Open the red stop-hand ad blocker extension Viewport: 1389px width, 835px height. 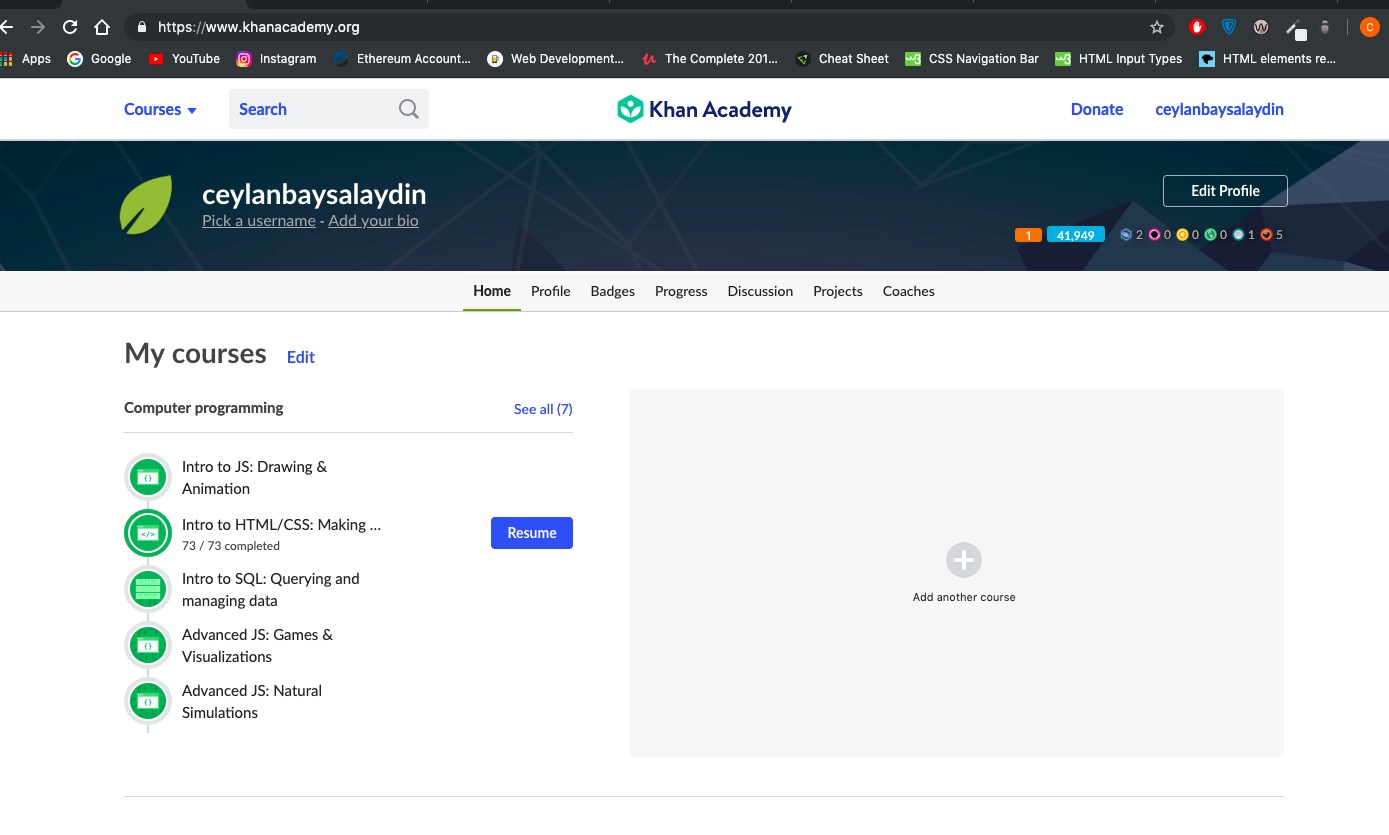pos(1197,27)
